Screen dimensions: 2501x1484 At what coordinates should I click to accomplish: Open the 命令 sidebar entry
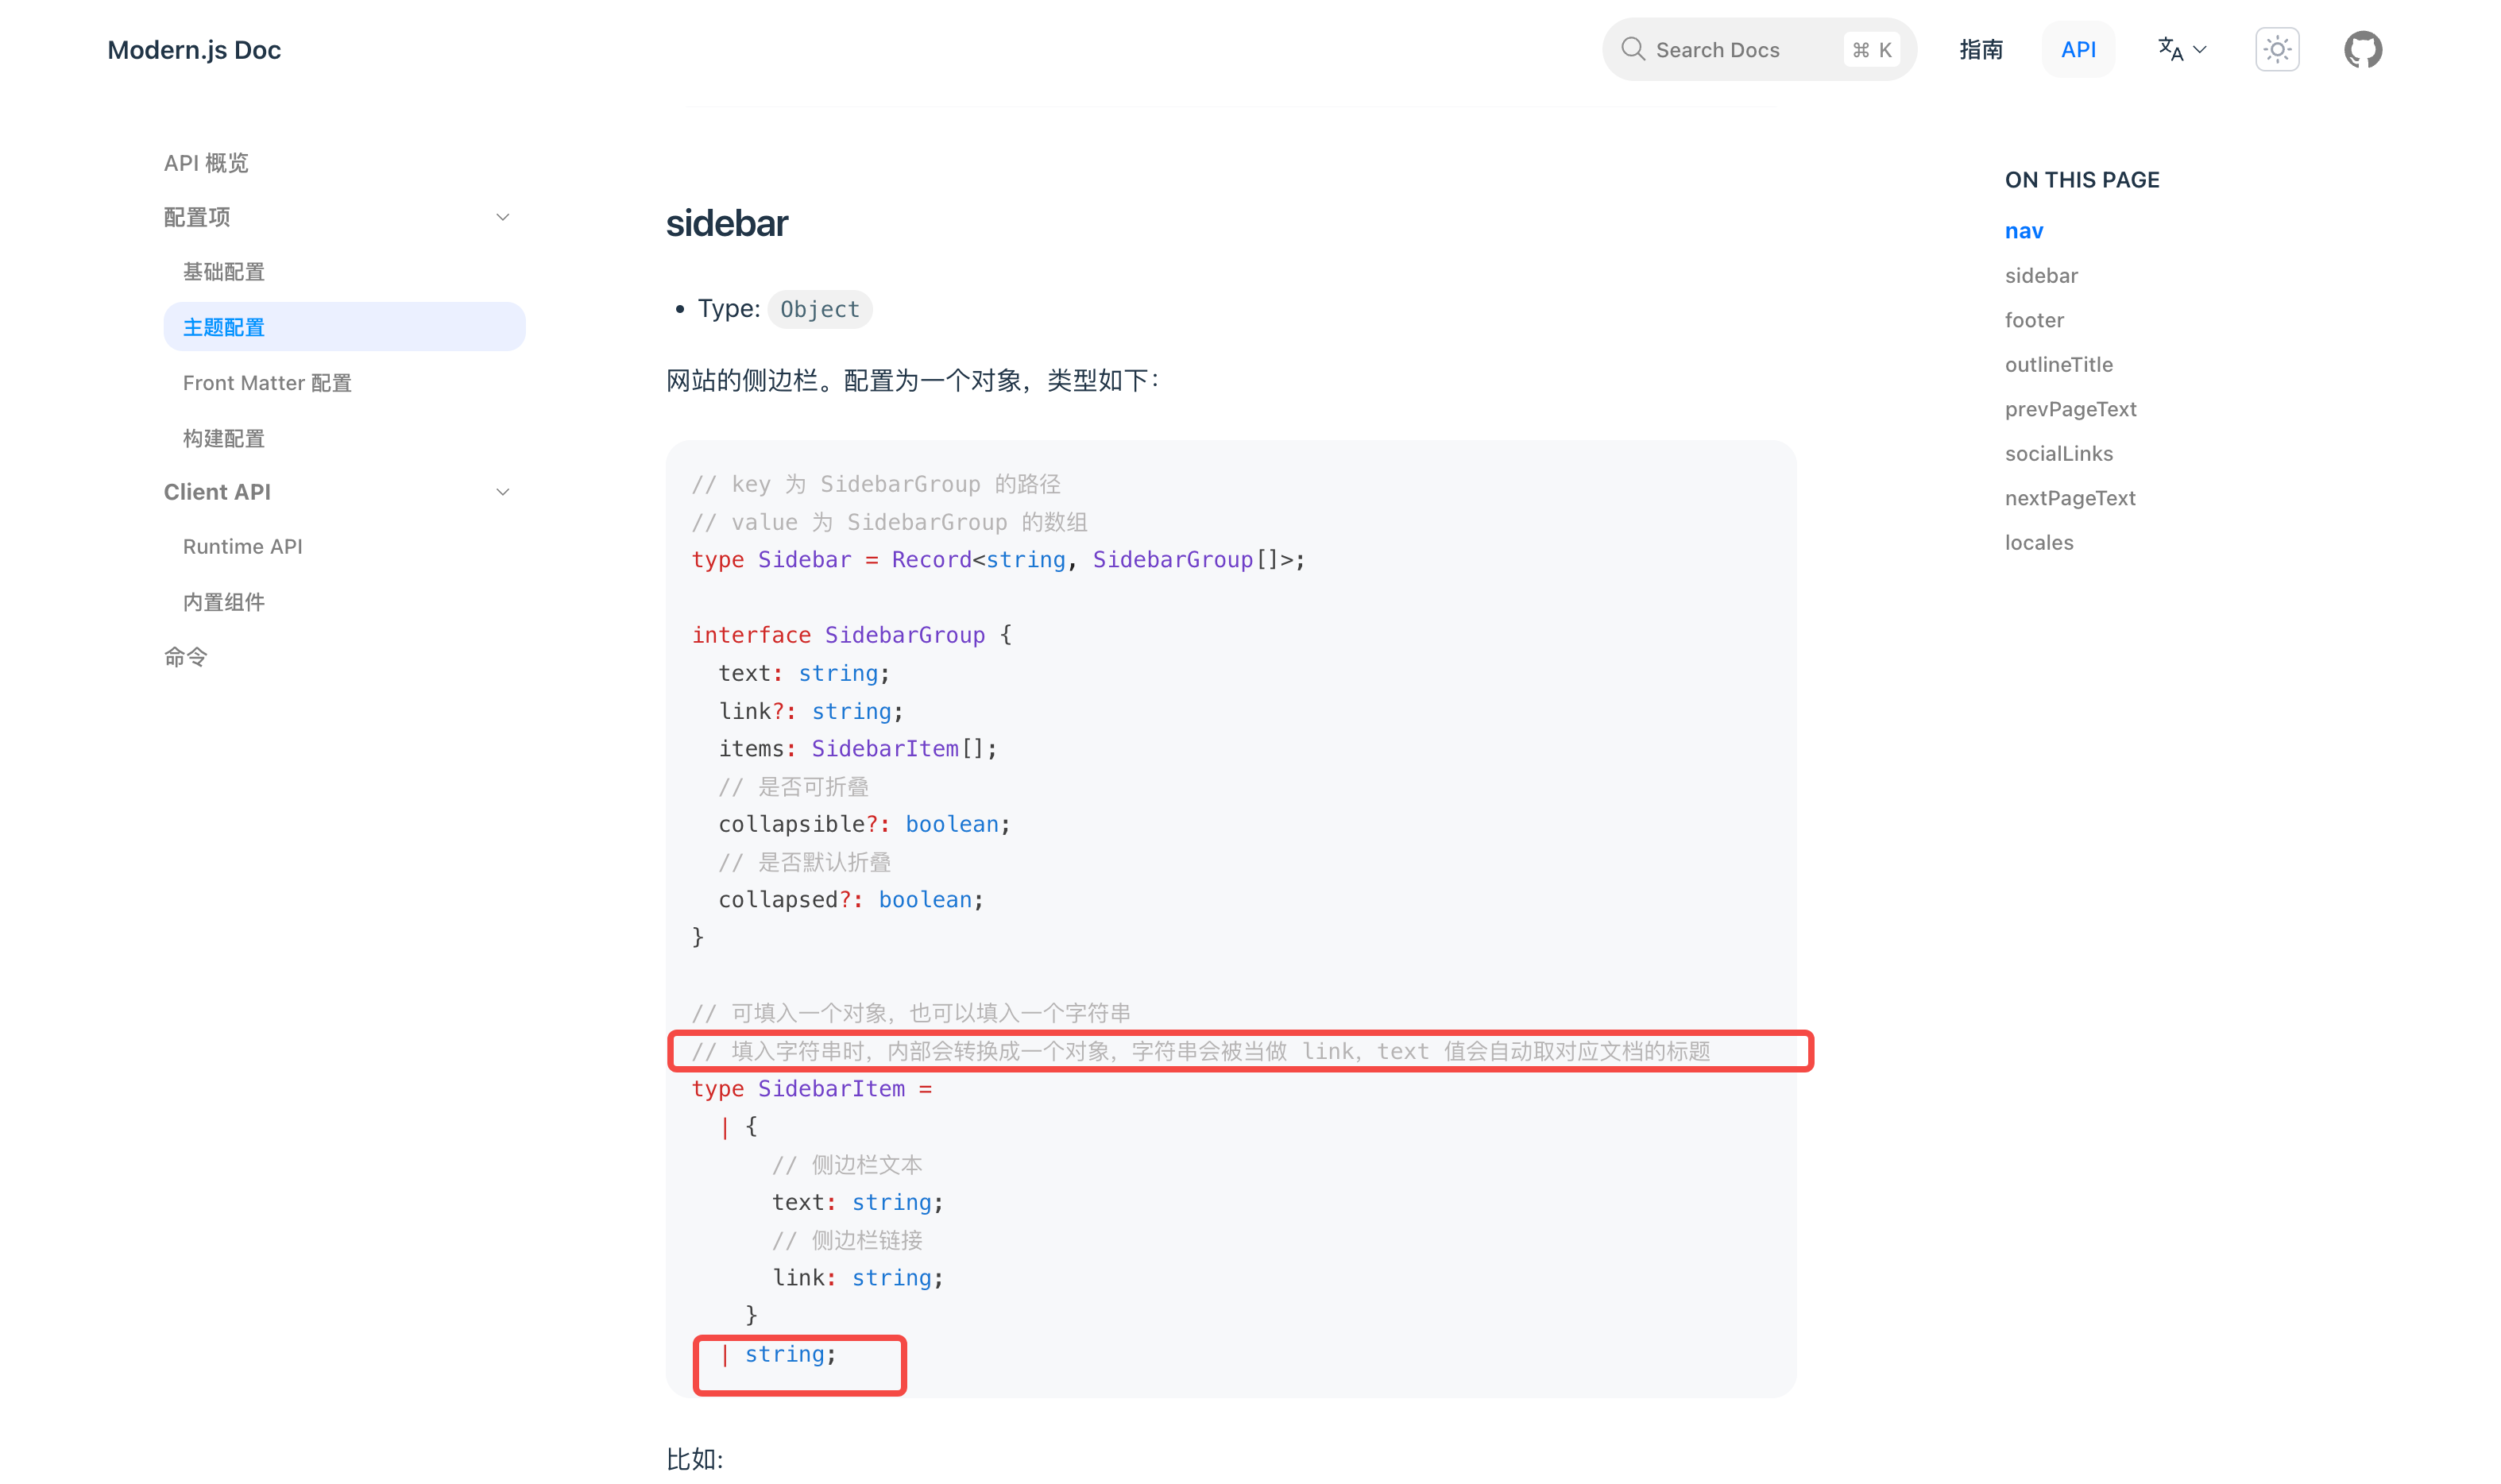184,656
